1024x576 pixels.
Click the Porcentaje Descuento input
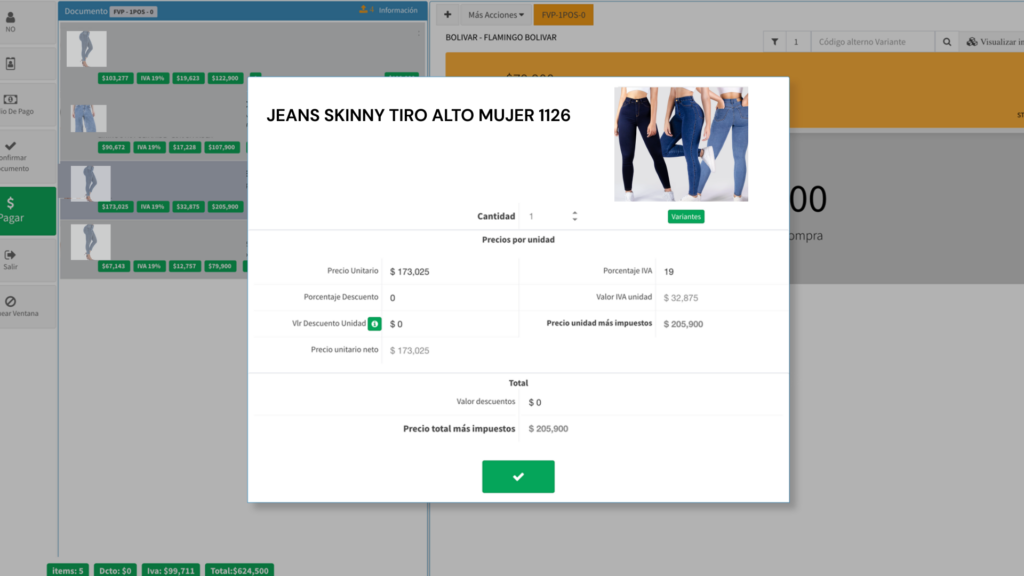click(x=450, y=298)
